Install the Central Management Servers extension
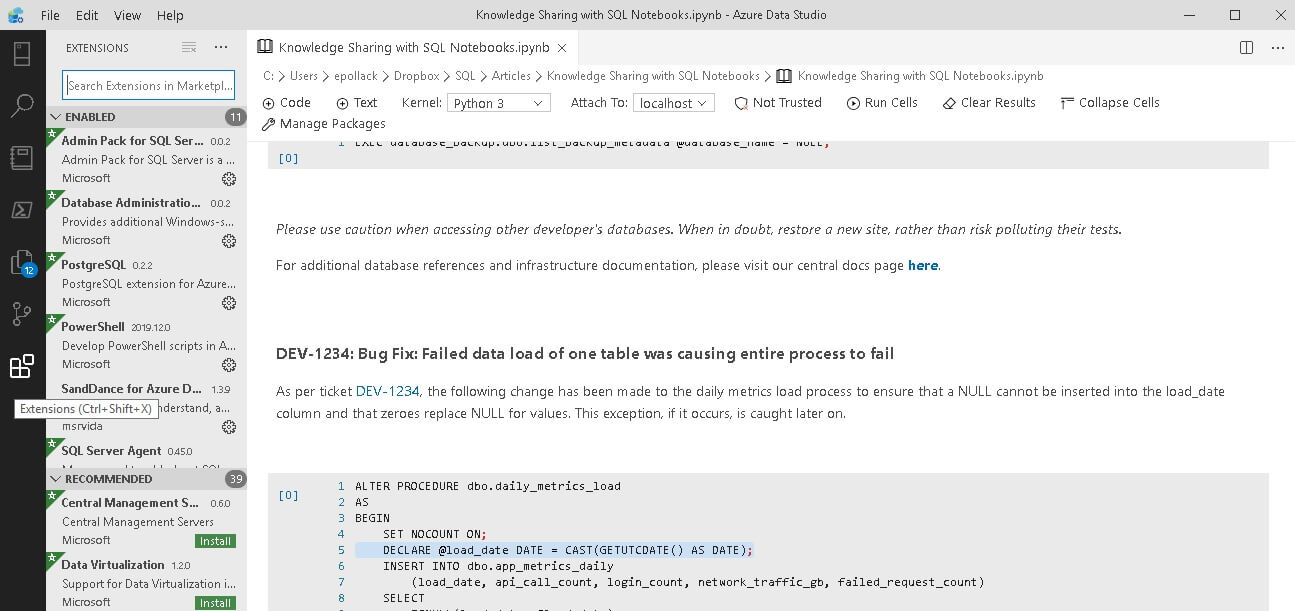The height and width of the screenshot is (611, 1295). coord(216,541)
